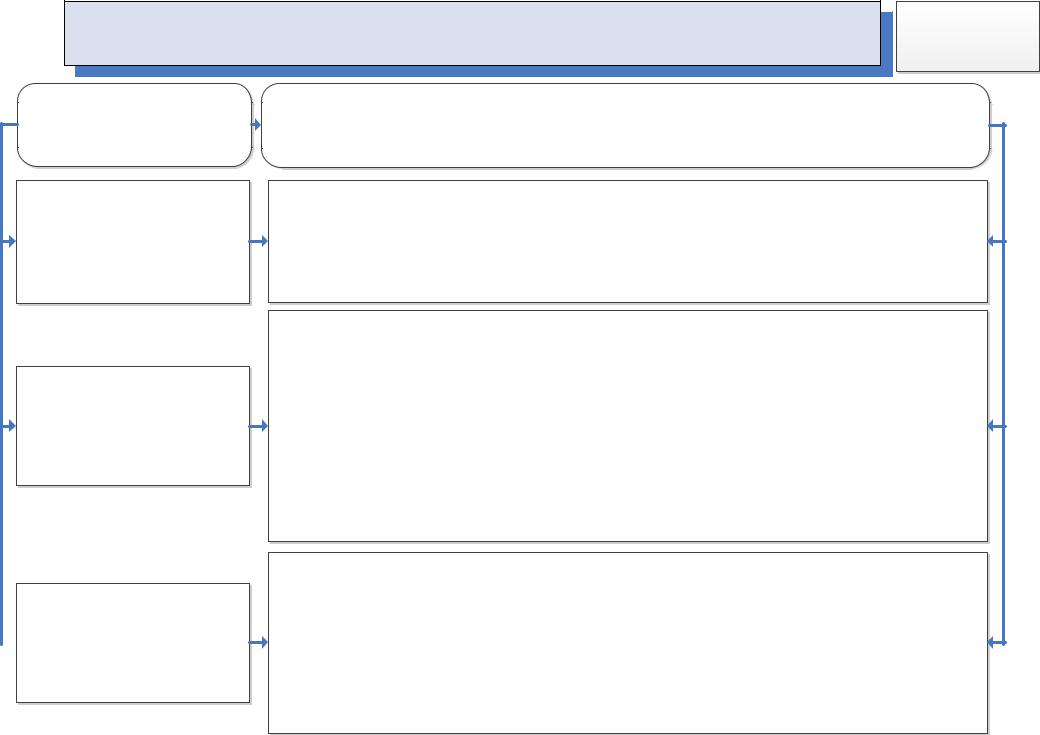Select the vertical blue connector line on left edge
Screen dimensions: 1040x735
click(x=1, y=383)
